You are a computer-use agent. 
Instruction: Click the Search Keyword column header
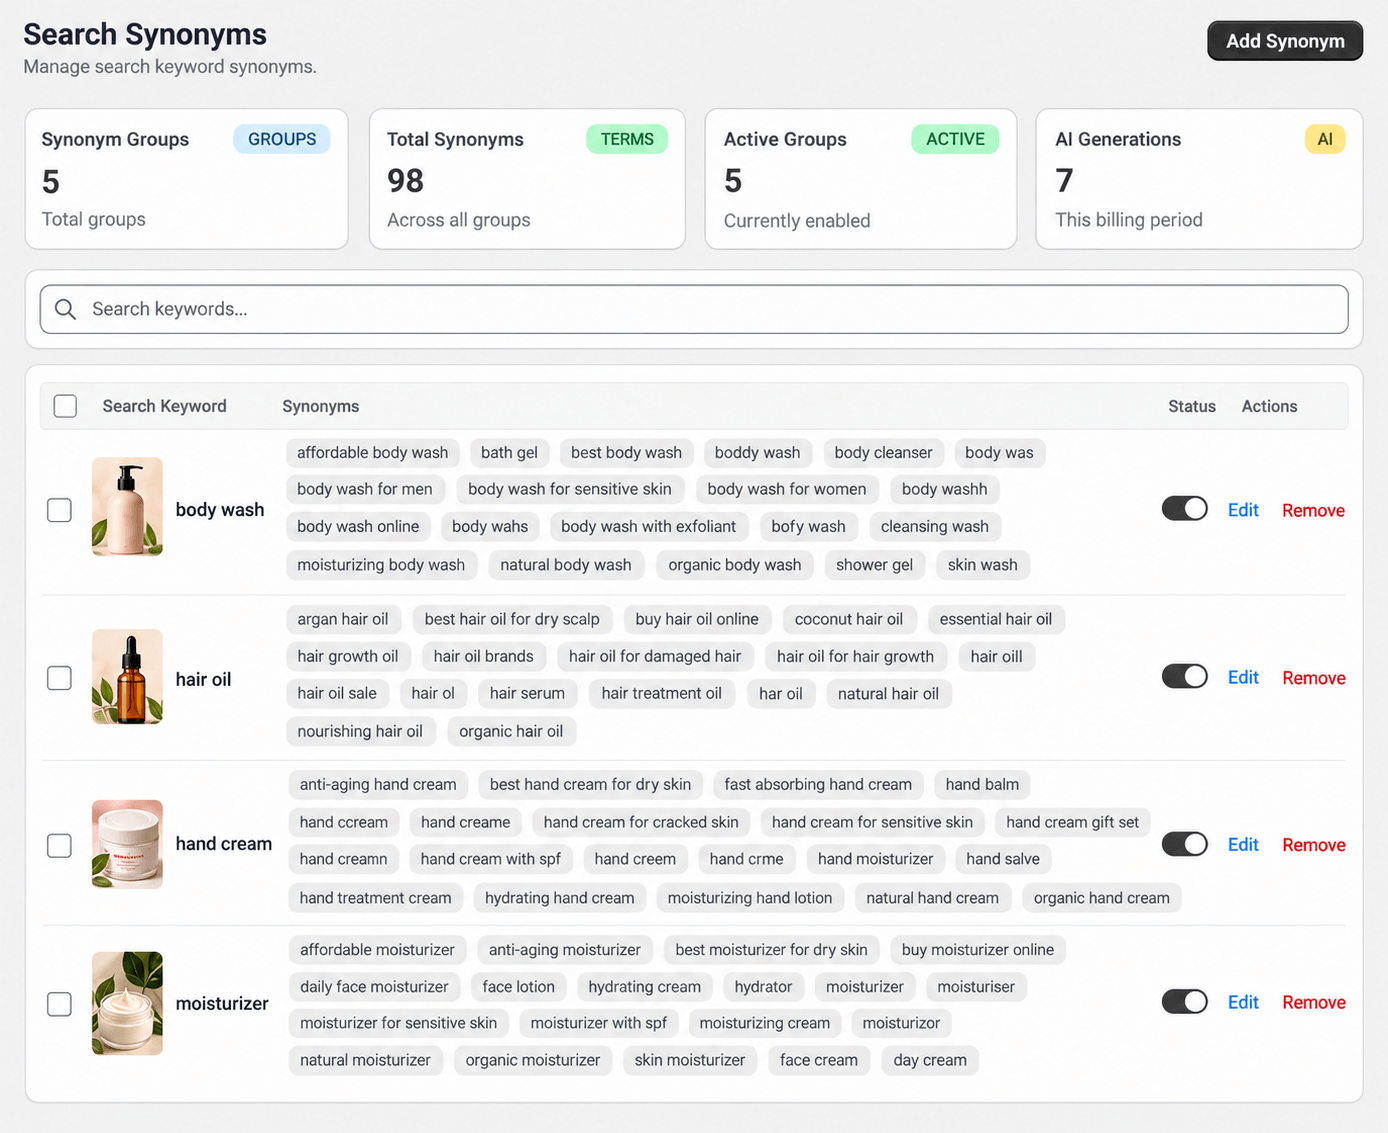click(x=165, y=406)
